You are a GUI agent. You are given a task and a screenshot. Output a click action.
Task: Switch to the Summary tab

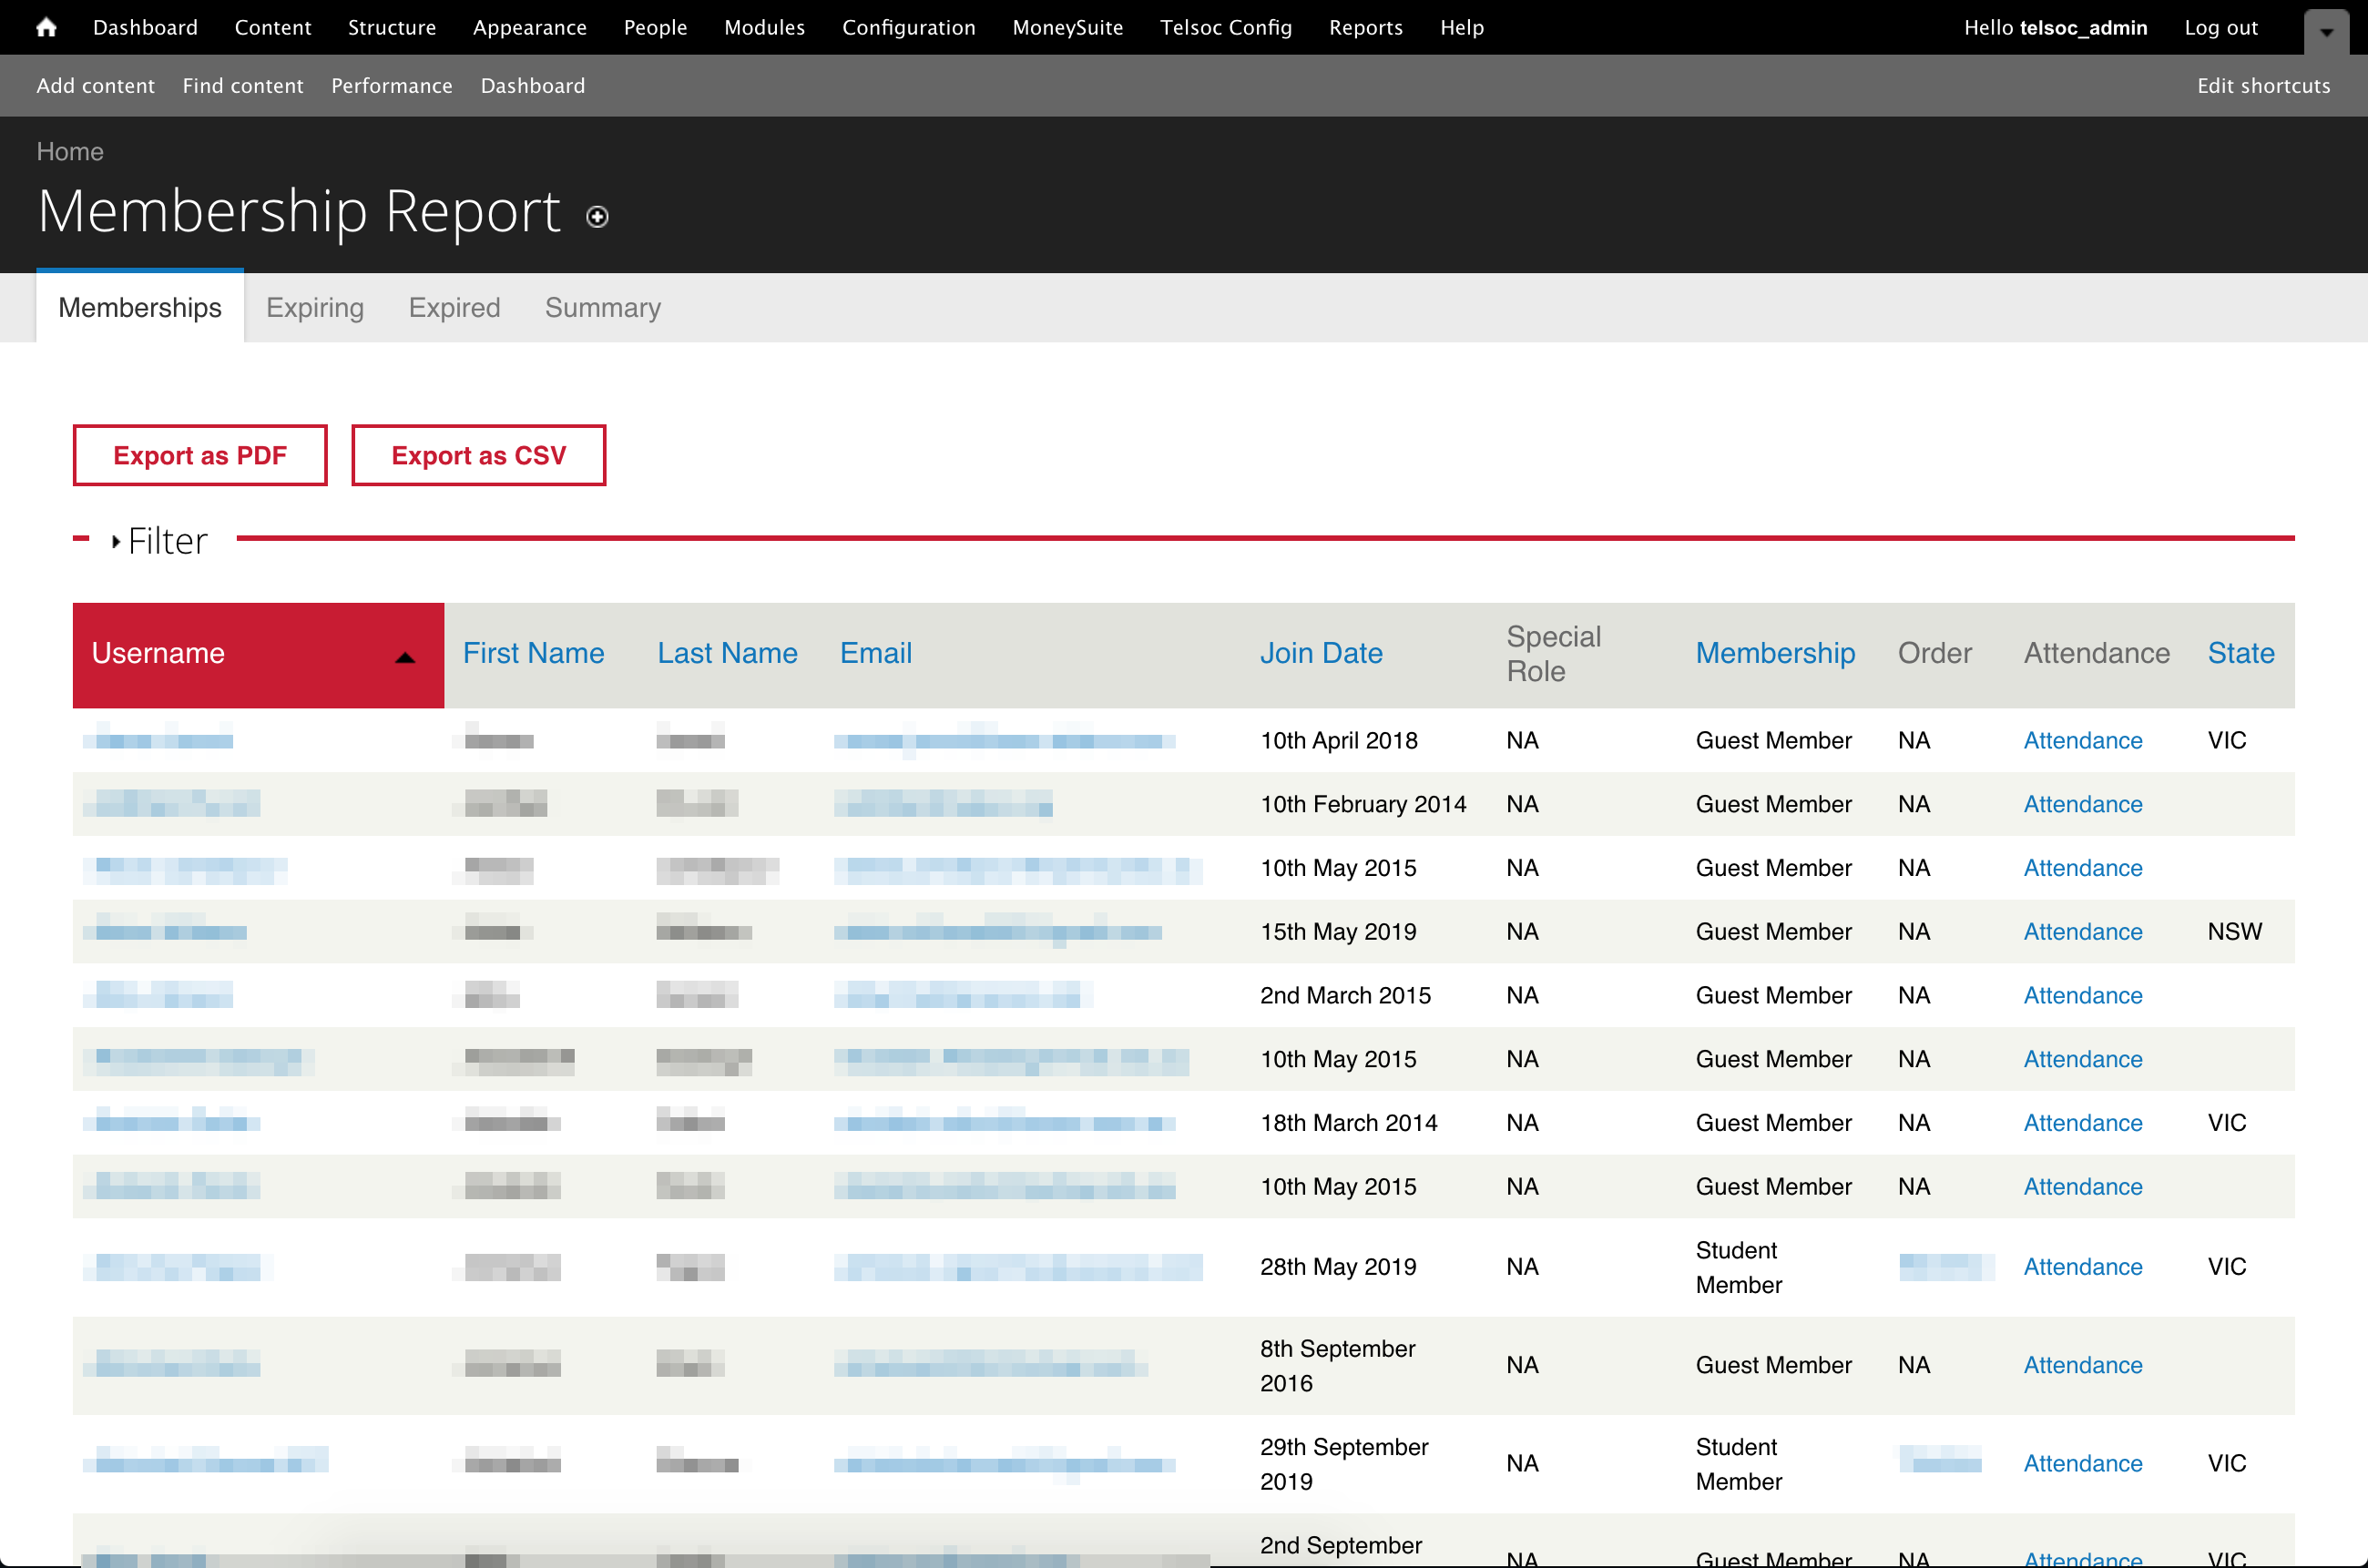[x=602, y=307]
